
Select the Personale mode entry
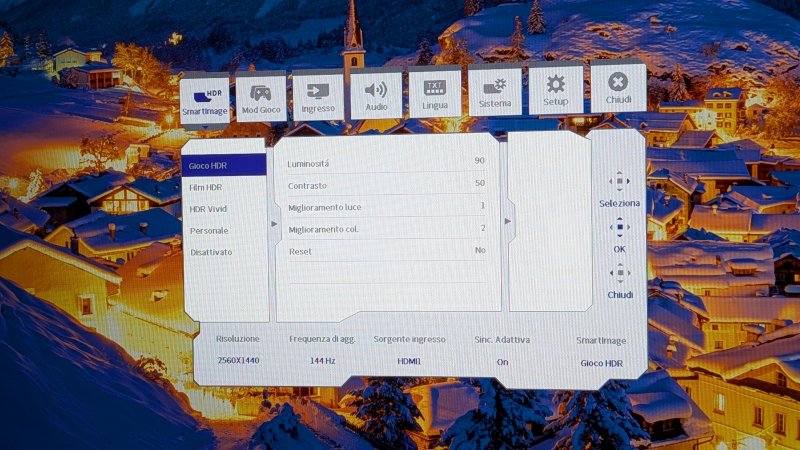click(209, 230)
